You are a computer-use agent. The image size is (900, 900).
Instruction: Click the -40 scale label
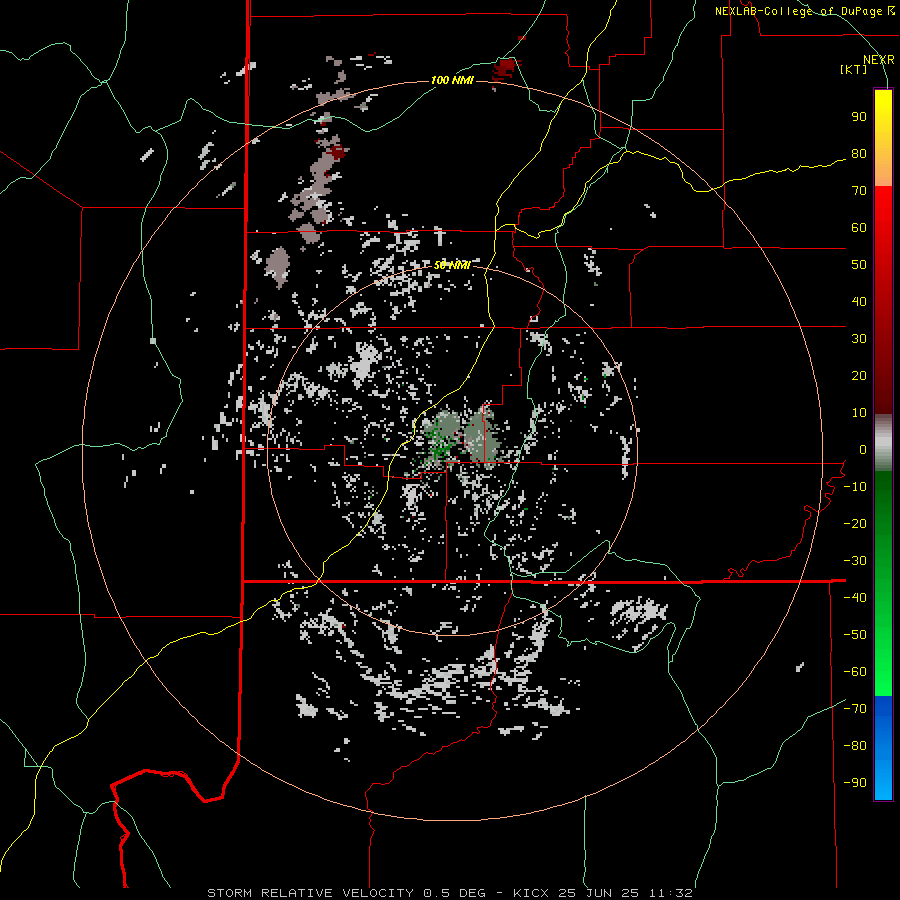coord(855,598)
